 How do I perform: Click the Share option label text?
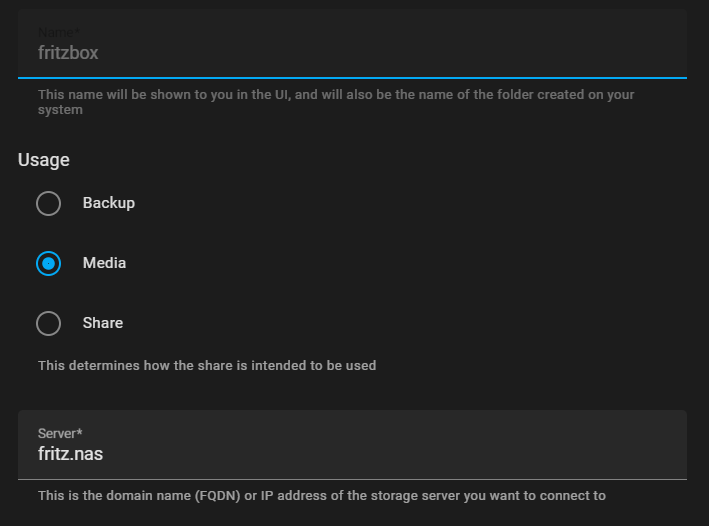(x=102, y=323)
